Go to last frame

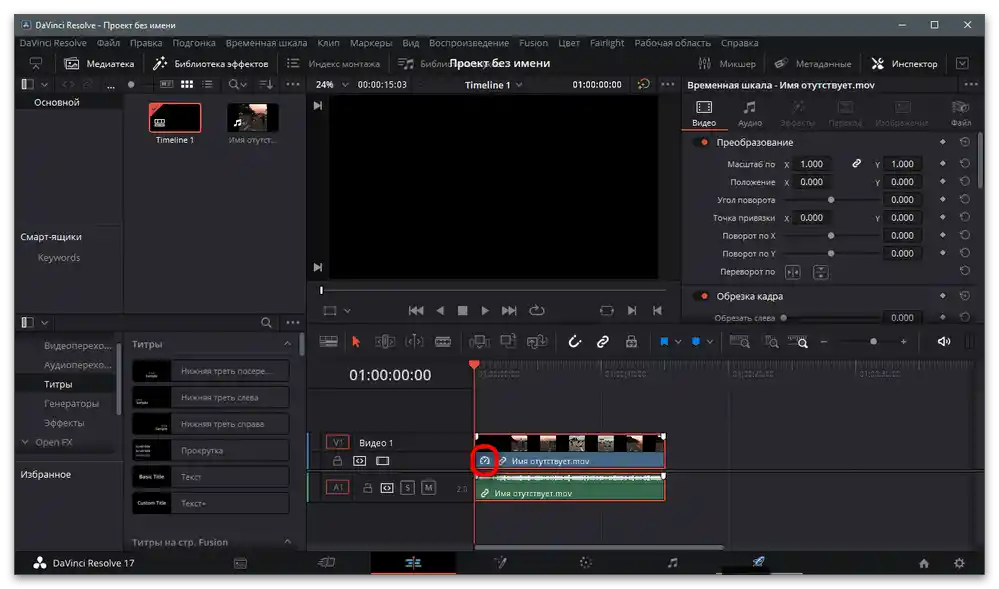tap(509, 310)
